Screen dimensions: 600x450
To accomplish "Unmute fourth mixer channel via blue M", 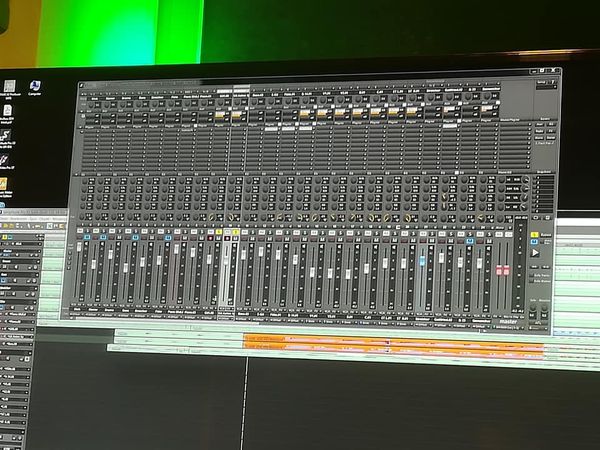I will (135, 237).
